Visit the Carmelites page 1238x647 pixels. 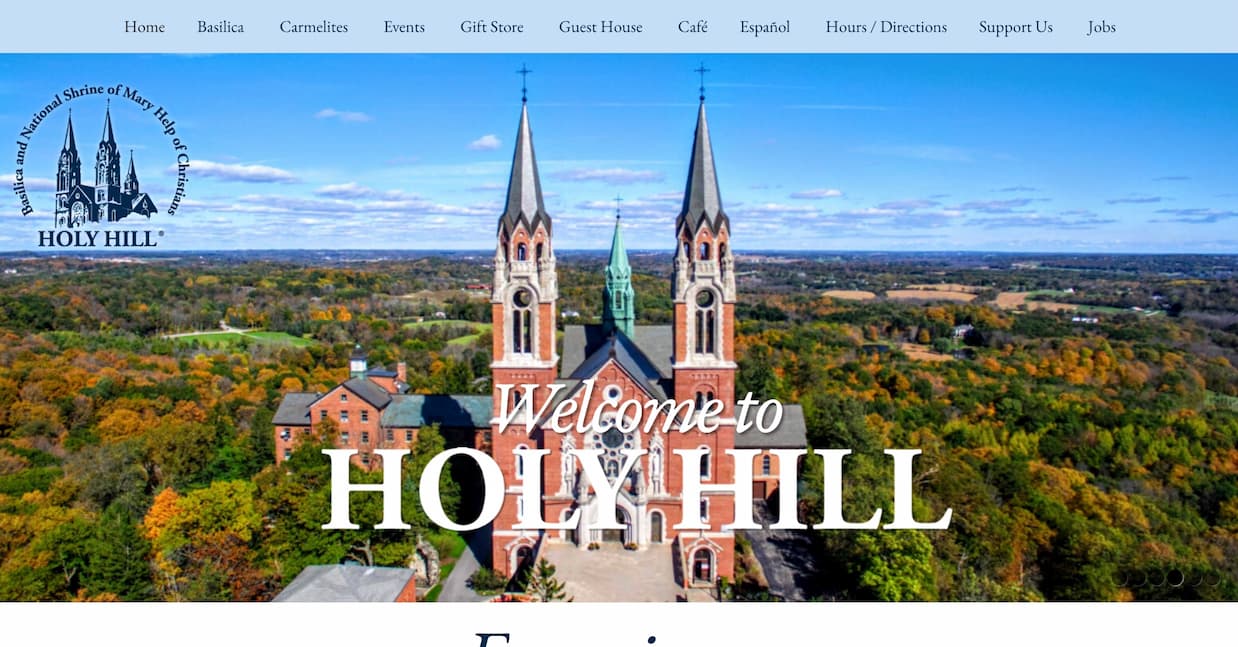click(314, 27)
